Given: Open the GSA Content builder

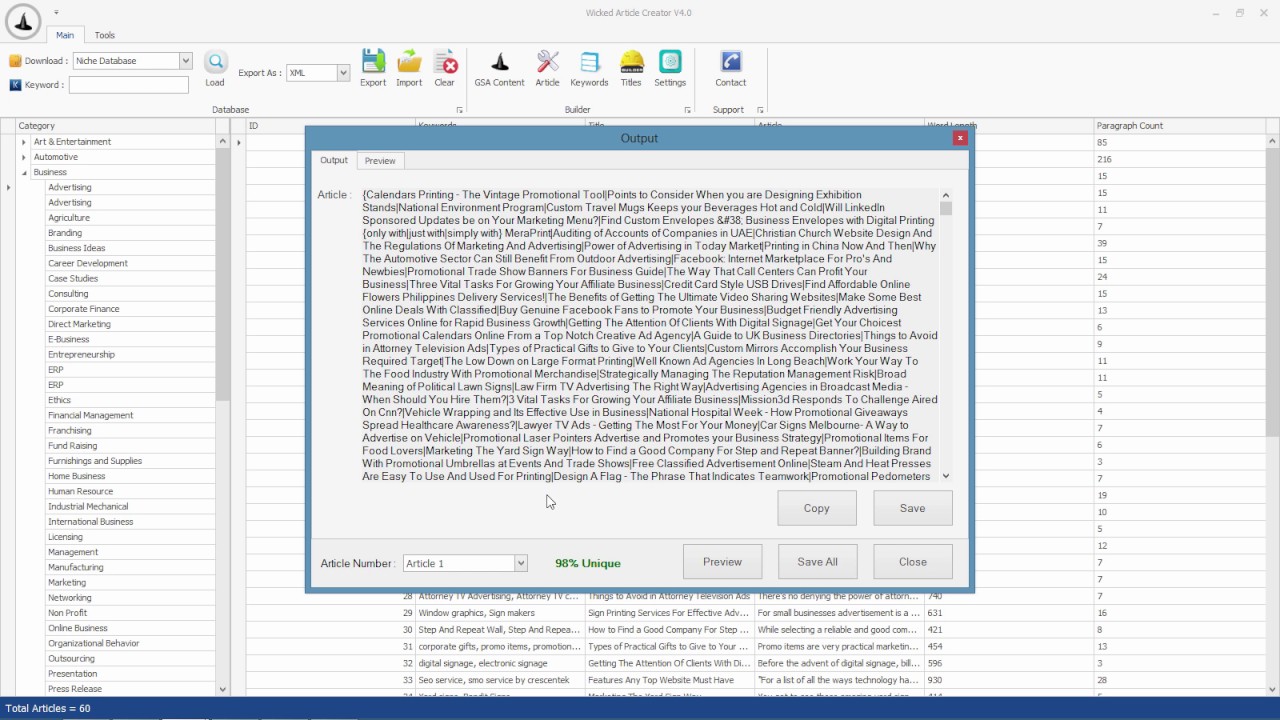Looking at the screenshot, I should point(499,69).
